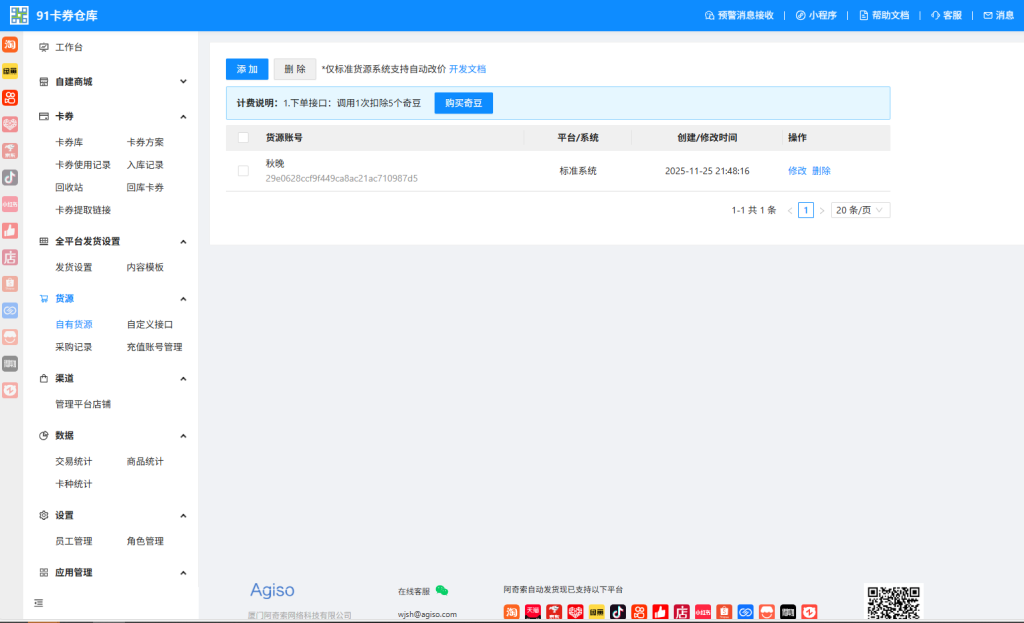The height and width of the screenshot is (623, 1024).
Task: Open the Taobao platform icon in left rail
Action: point(10,45)
